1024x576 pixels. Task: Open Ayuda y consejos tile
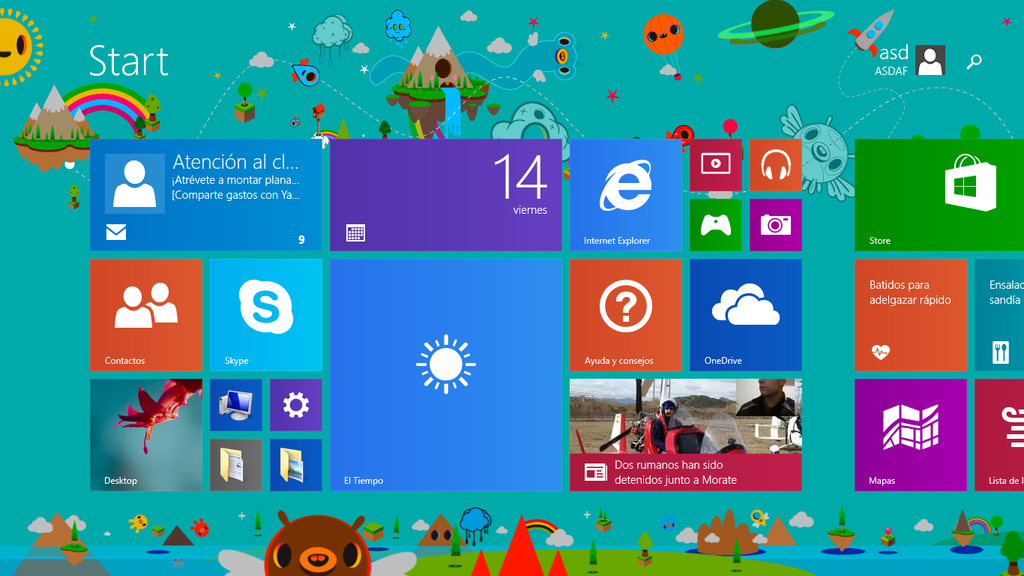(625, 315)
